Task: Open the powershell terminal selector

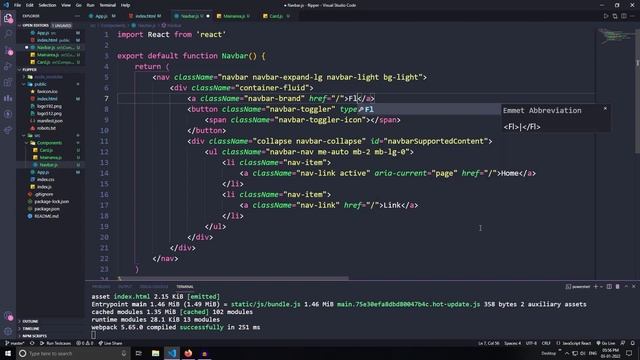Action: (x=578, y=287)
